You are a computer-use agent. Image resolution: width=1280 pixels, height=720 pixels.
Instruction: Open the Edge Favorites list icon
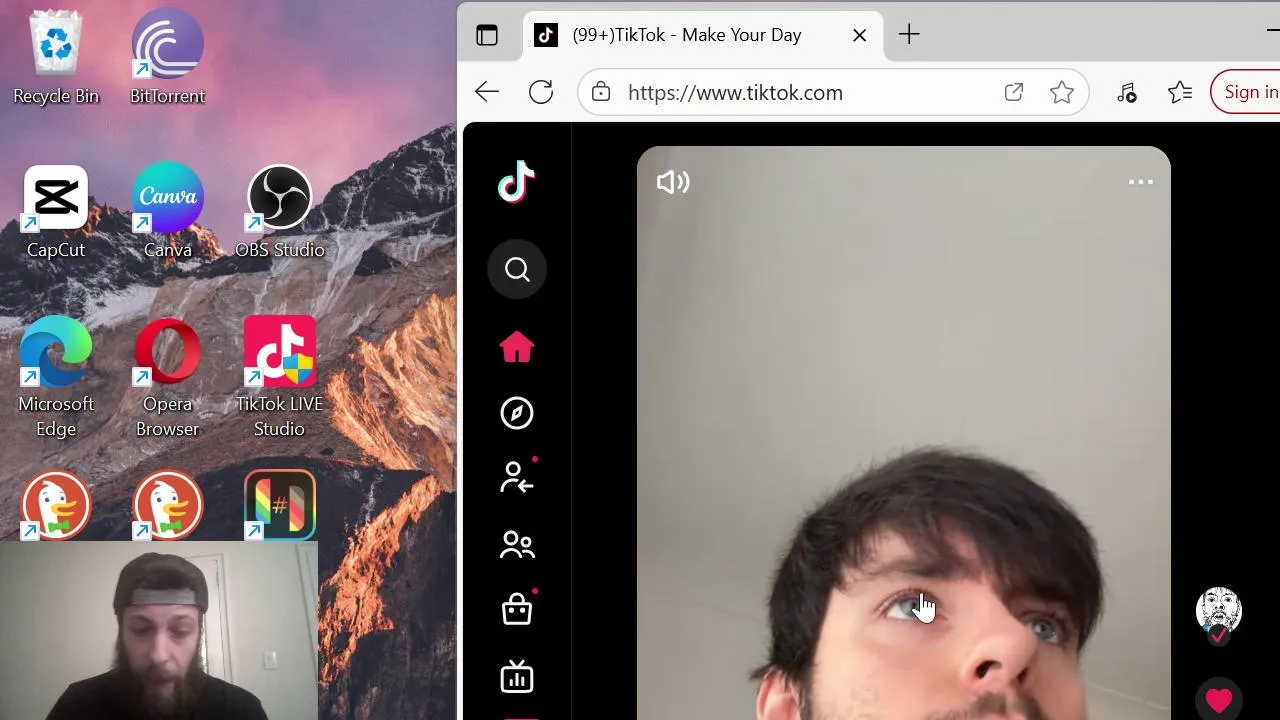[1180, 93]
